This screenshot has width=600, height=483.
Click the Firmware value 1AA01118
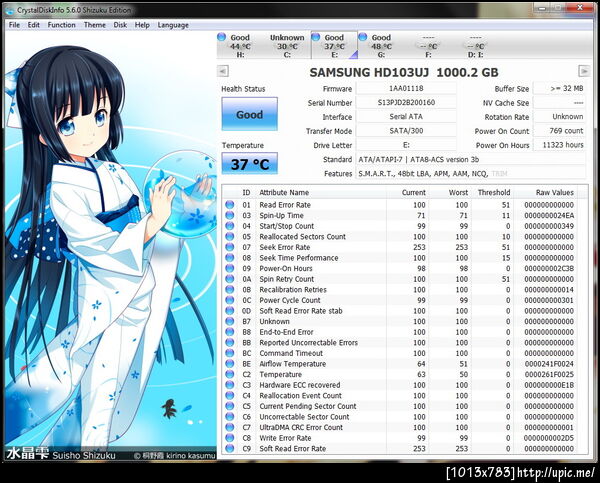coord(406,88)
